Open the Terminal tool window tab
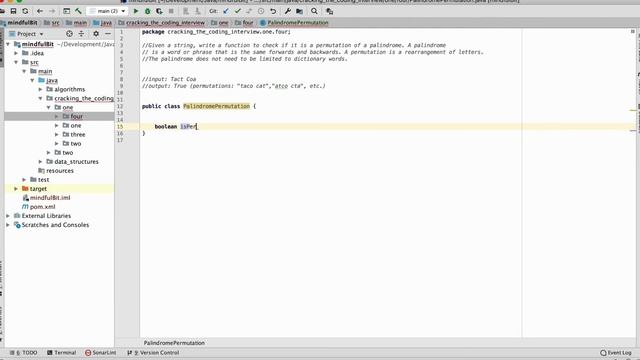The width and height of the screenshot is (640, 360). 61,353
